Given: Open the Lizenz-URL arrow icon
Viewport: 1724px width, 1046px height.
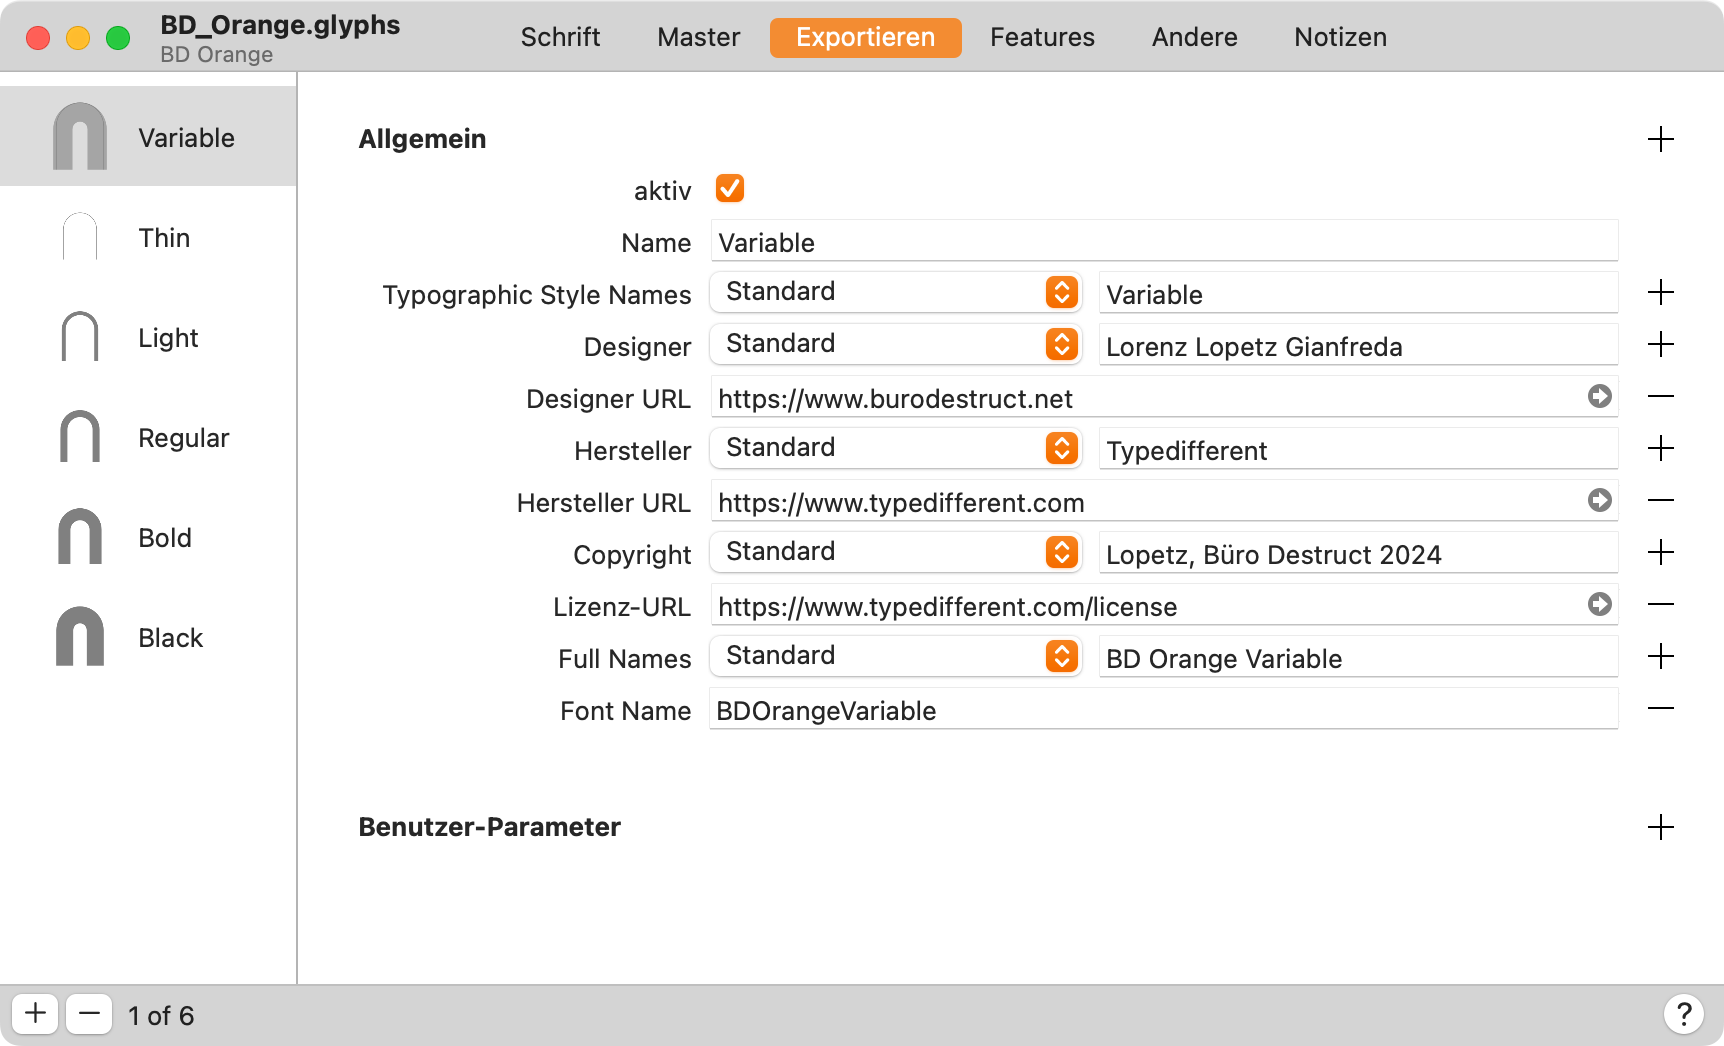Looking at the screenshot, I should point(1599,604).
